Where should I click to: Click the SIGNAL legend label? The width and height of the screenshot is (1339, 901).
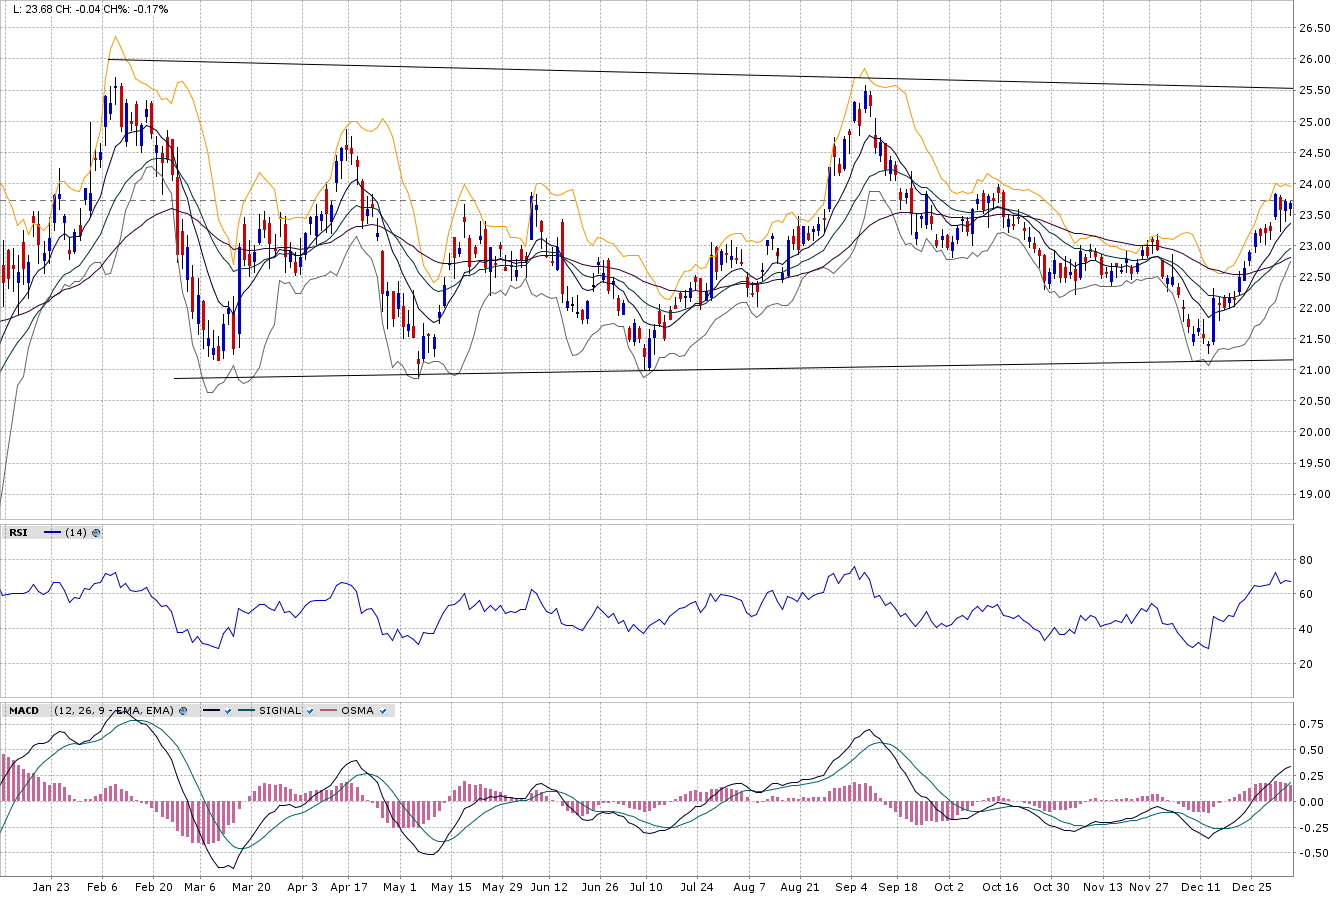pos(279,711)
